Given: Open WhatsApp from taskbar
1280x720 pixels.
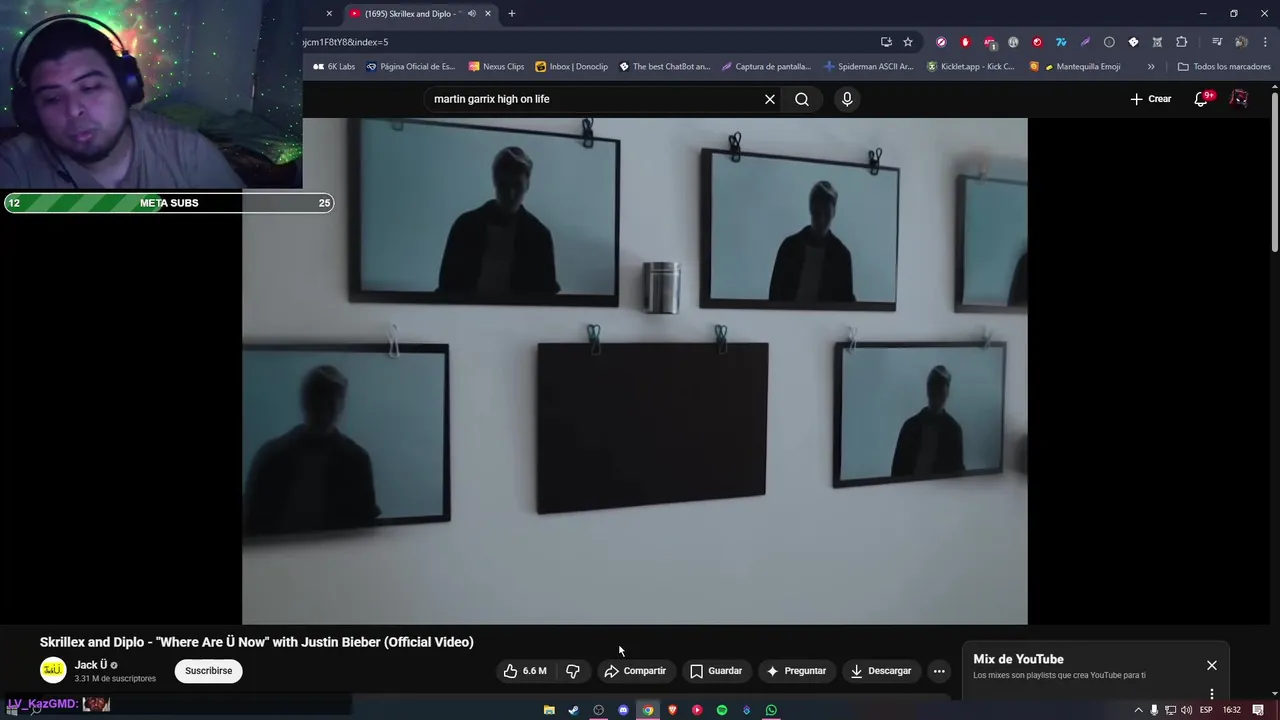Looking at the screenshot, I should click(x=771, y=710).
